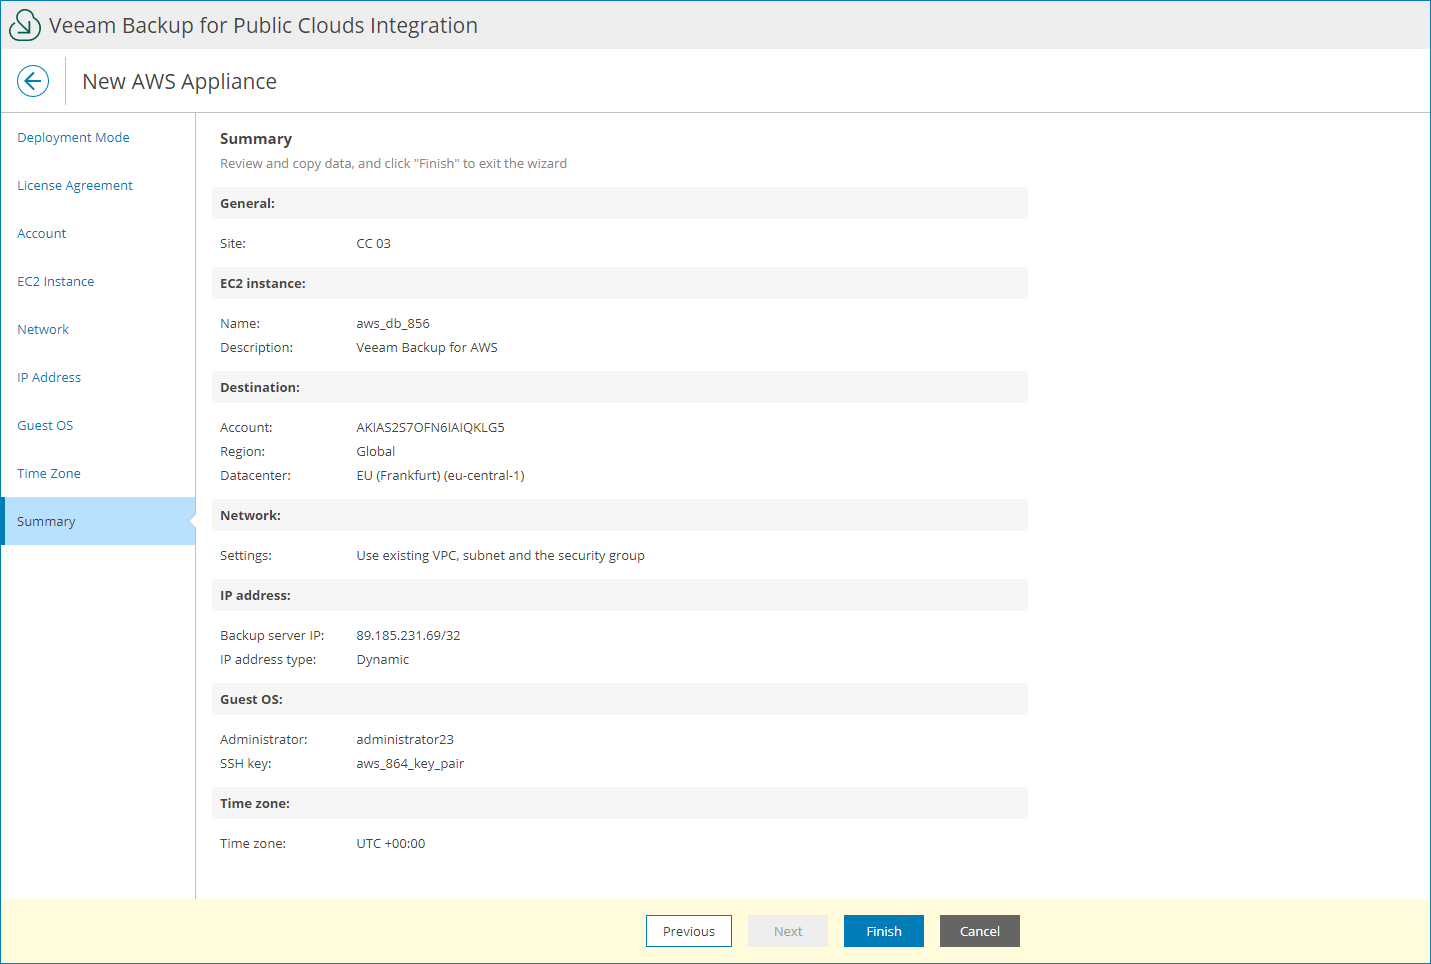Go to the IP Address step
The image size is (1431, 964).
click(x=49, y=377)
